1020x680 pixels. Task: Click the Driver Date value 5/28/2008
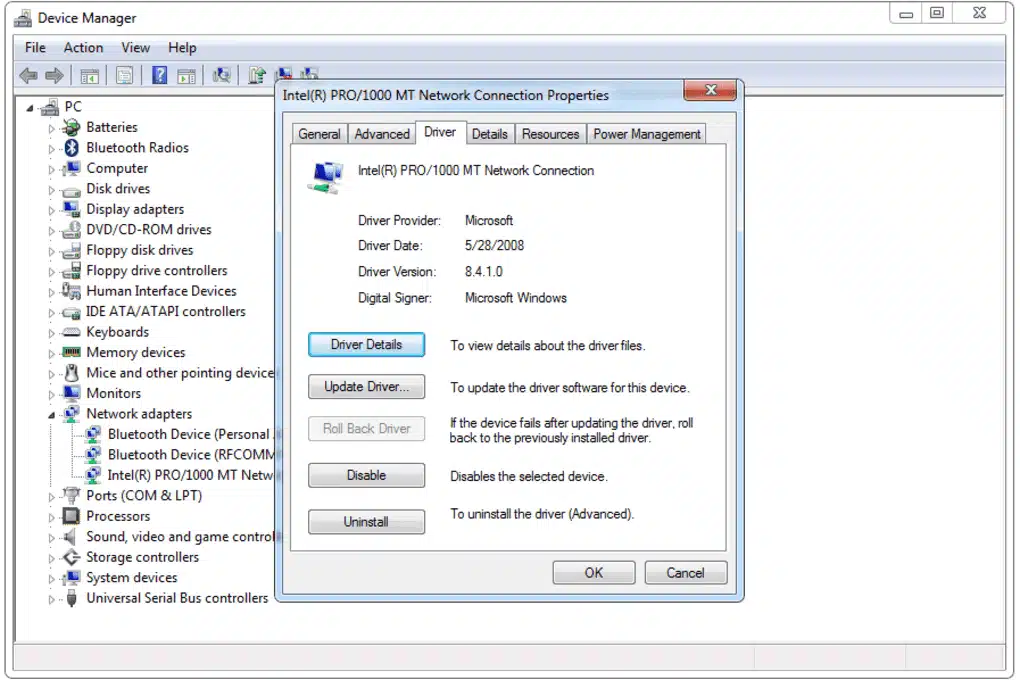(494, 245)
